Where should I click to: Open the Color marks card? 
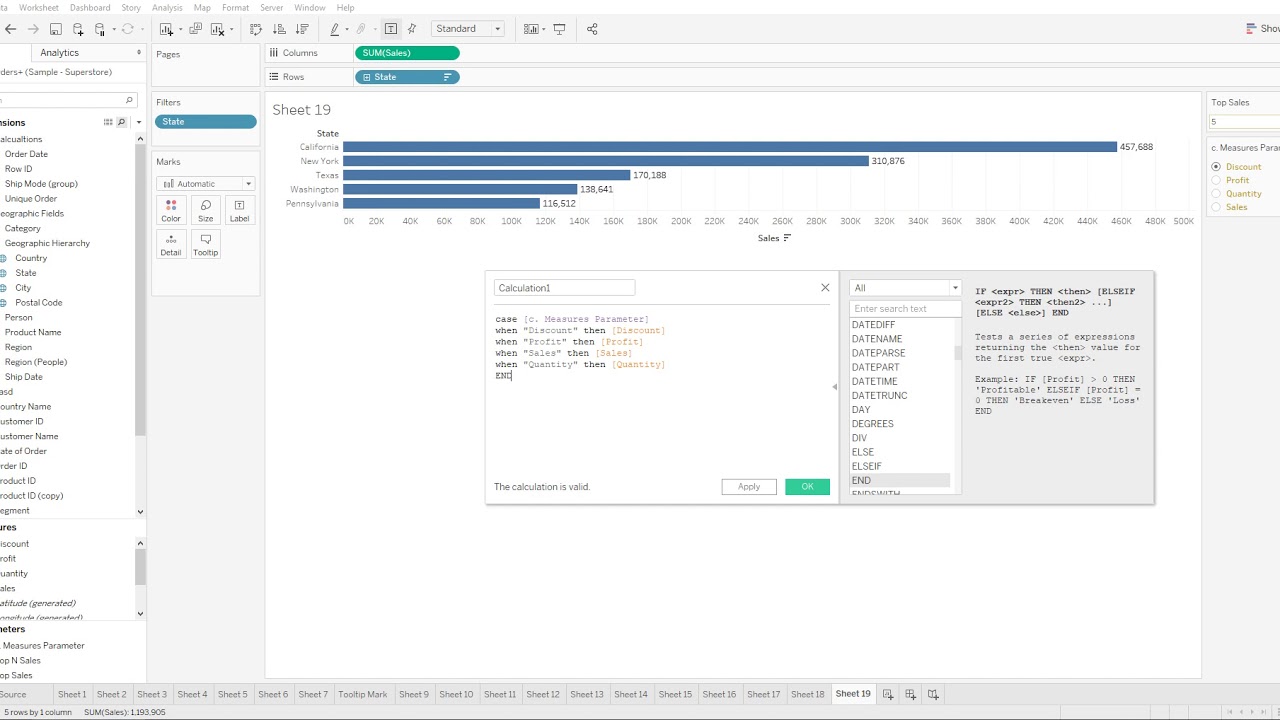click(171, 211)
